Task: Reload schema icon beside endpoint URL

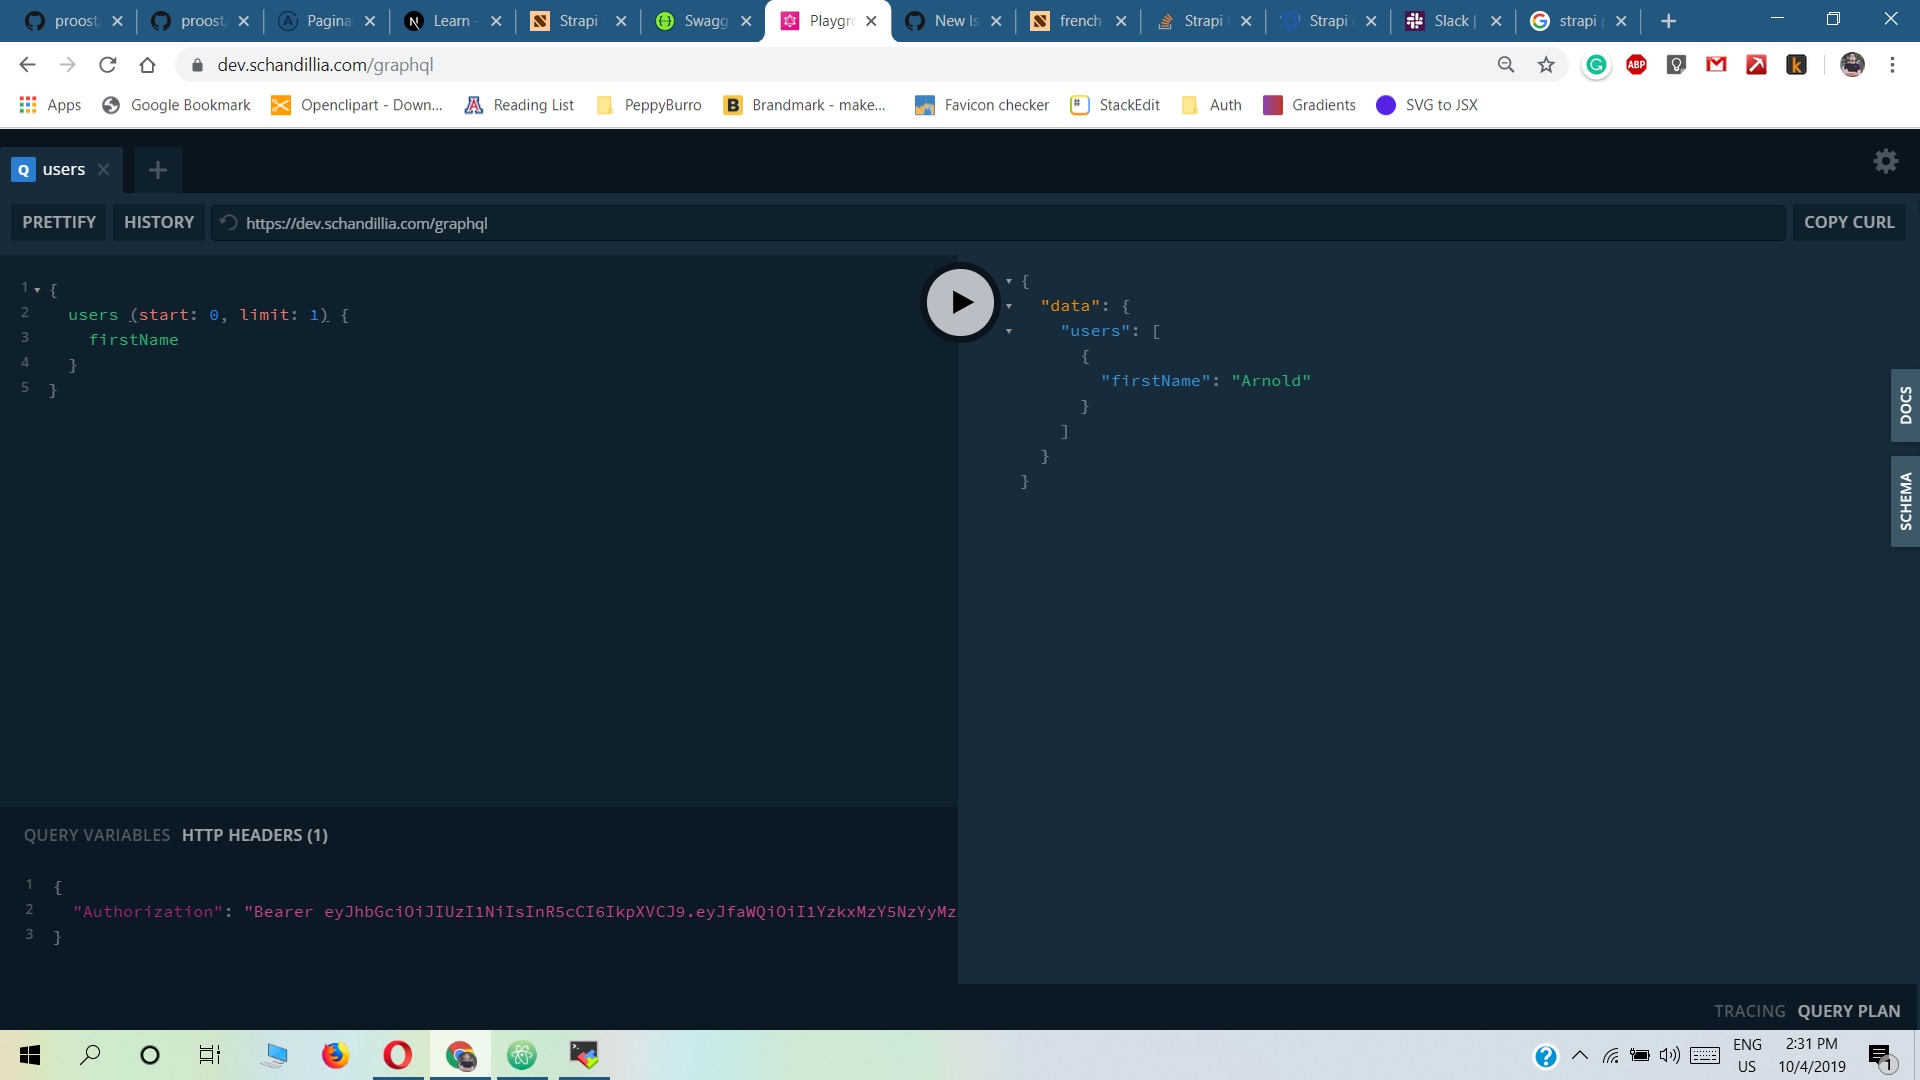Action: pos(228,223)
